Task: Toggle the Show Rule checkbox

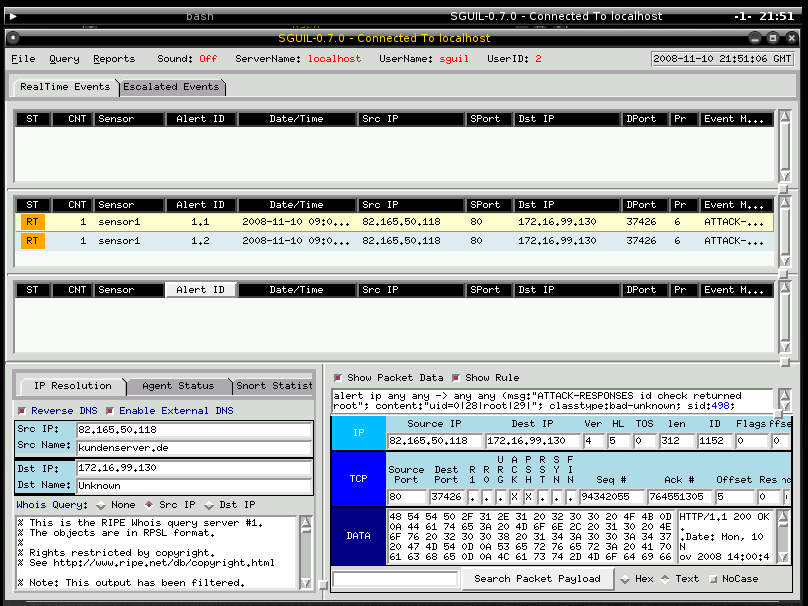Action: point(485,378)
